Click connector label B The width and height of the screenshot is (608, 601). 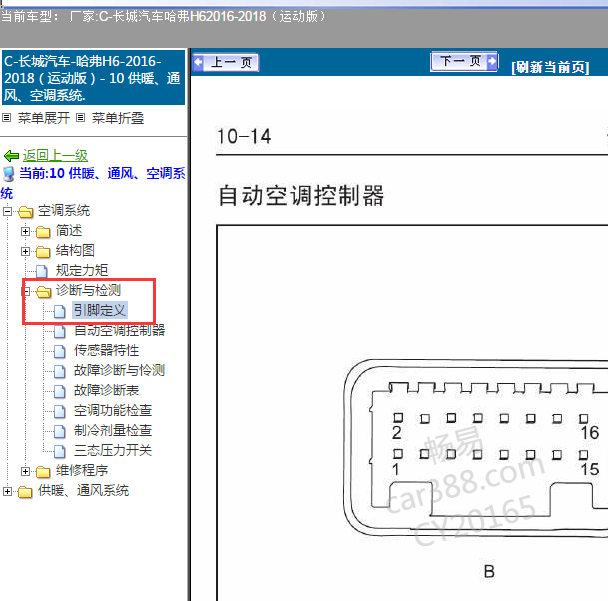point(489,572)
